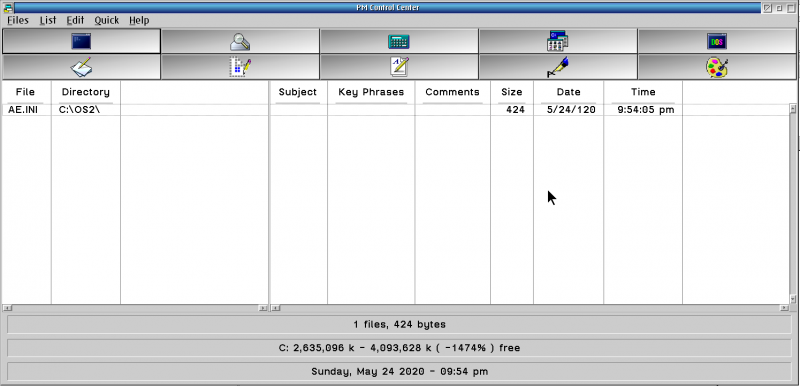This screenshot has width=800, height=386.
Task: Click the Key Phrases column header
Action: click(371, 92)
